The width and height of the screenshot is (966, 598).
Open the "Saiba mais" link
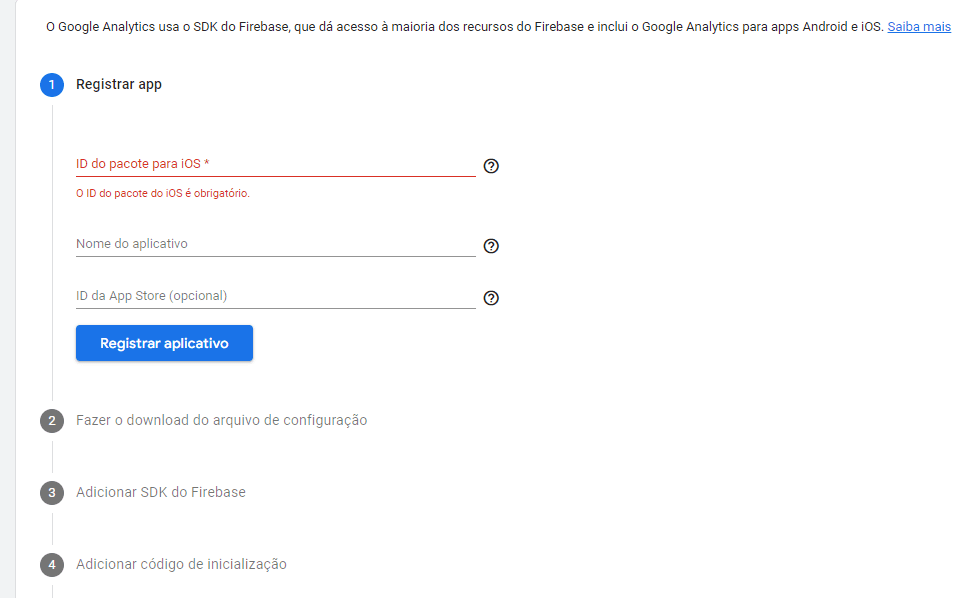point(919,26)
